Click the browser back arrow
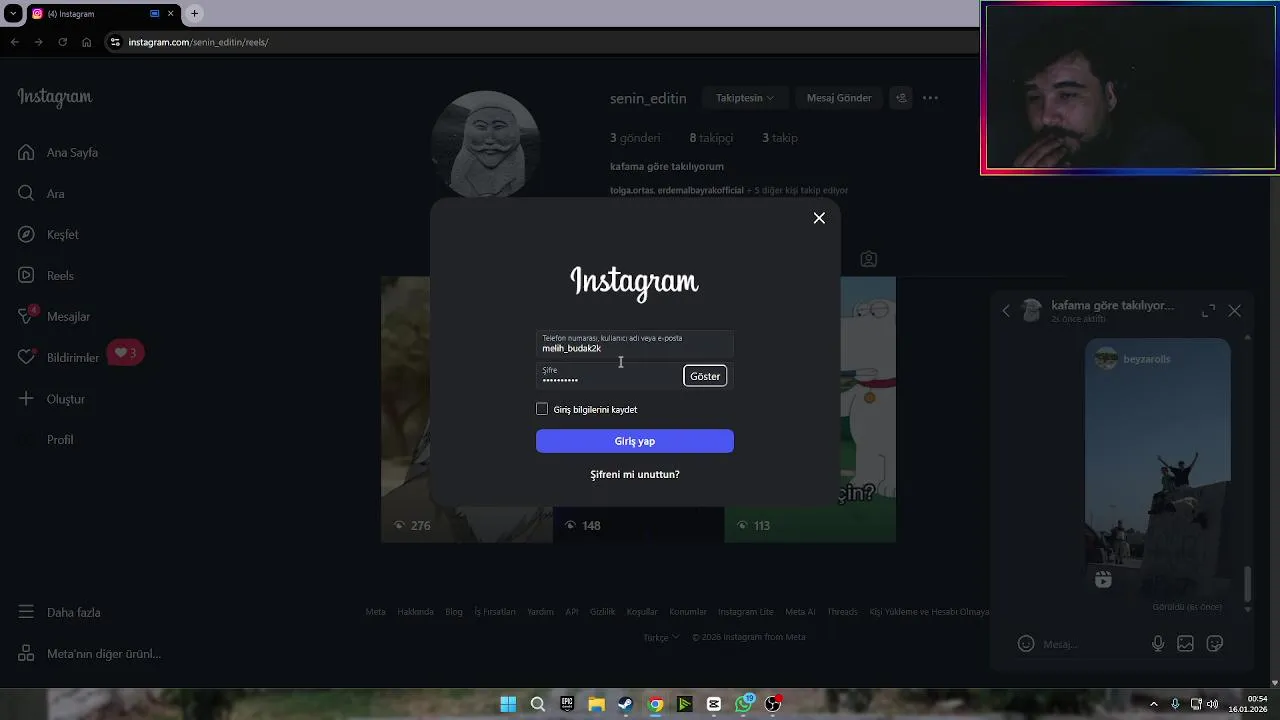 point(14,42)
